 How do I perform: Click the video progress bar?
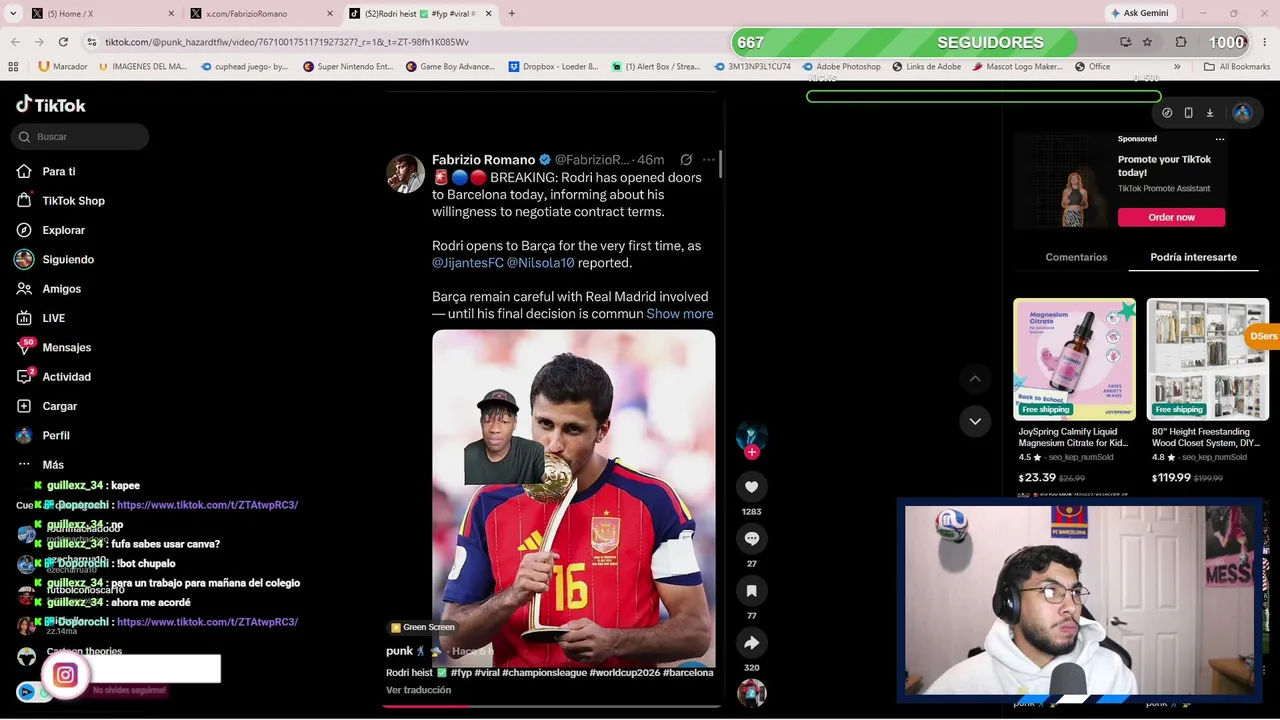tap(552, 706)
